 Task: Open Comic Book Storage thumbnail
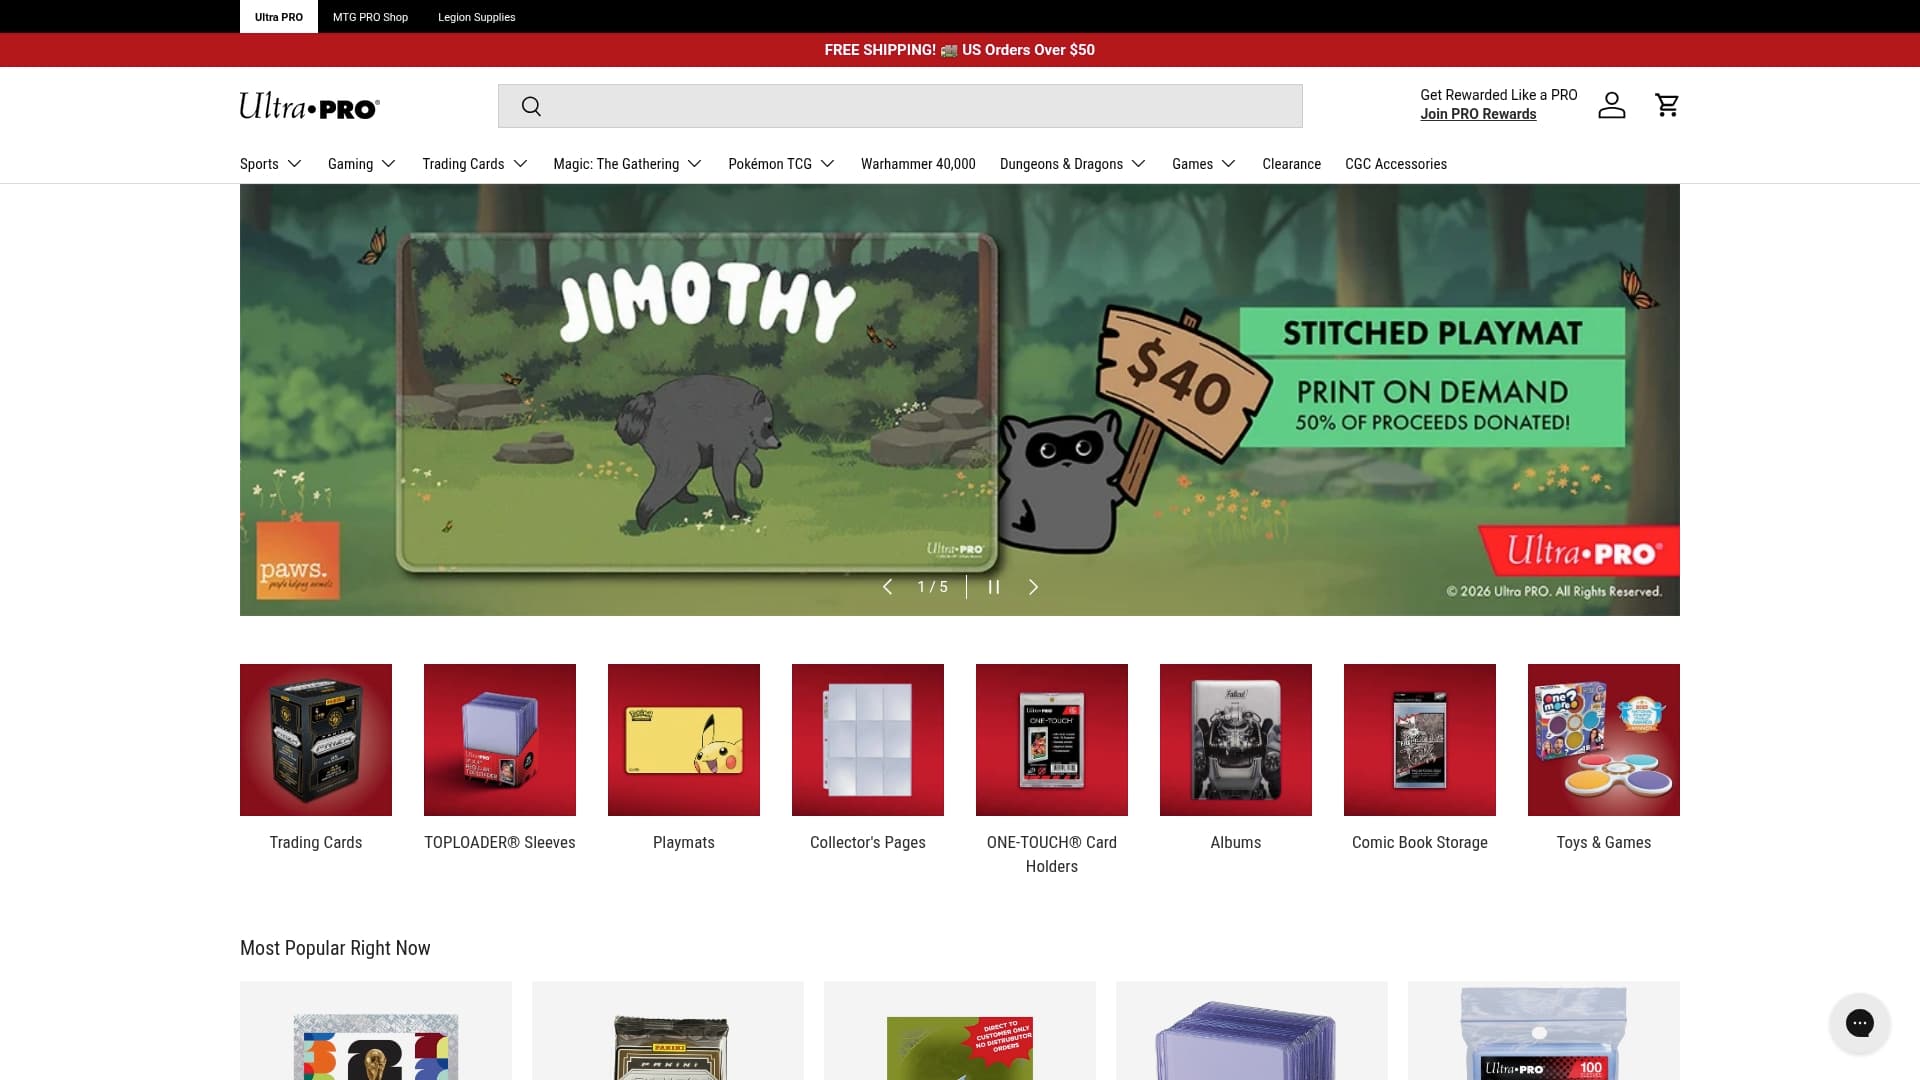(x=1420, y=740)
